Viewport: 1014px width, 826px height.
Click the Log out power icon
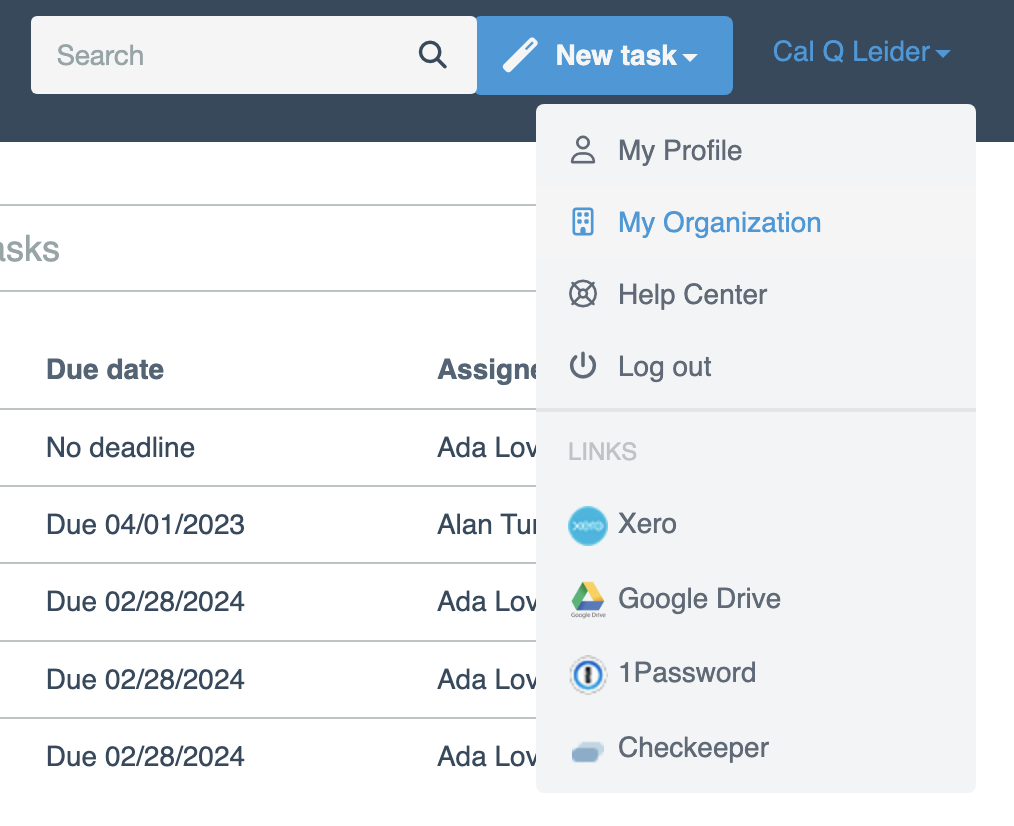[x=582, y=366]
